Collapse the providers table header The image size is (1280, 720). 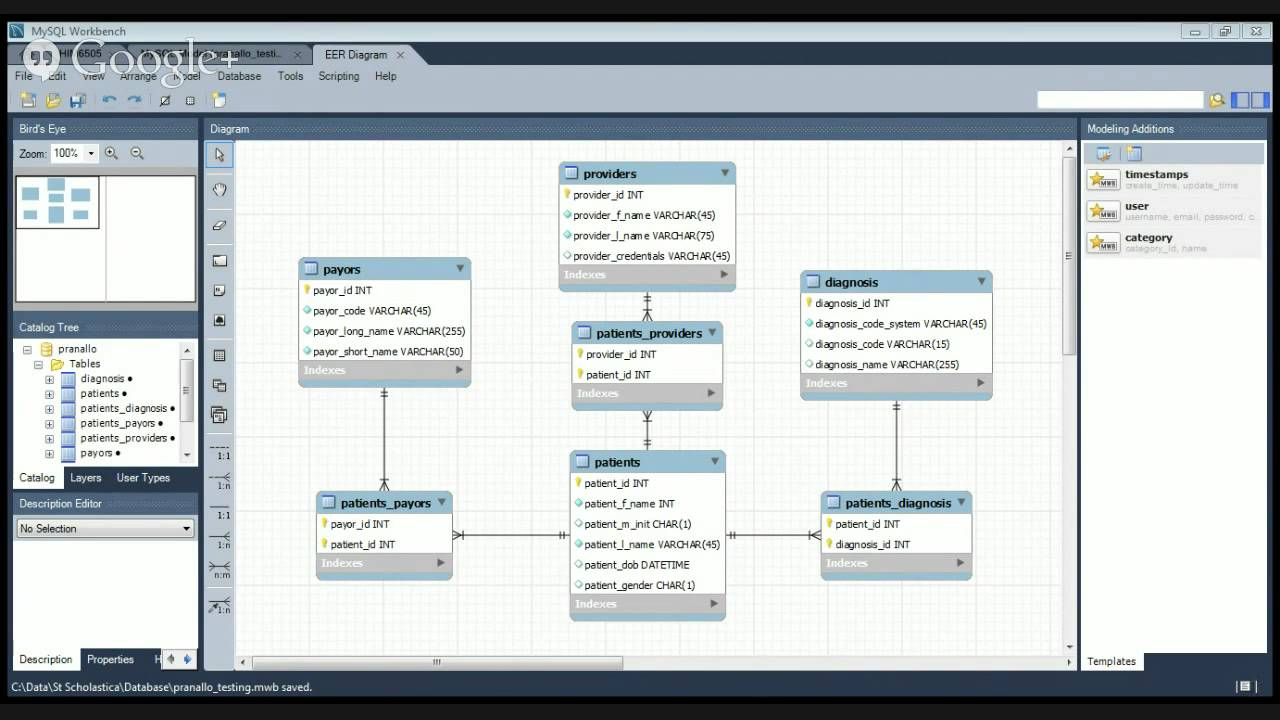(x=724, y=173)
